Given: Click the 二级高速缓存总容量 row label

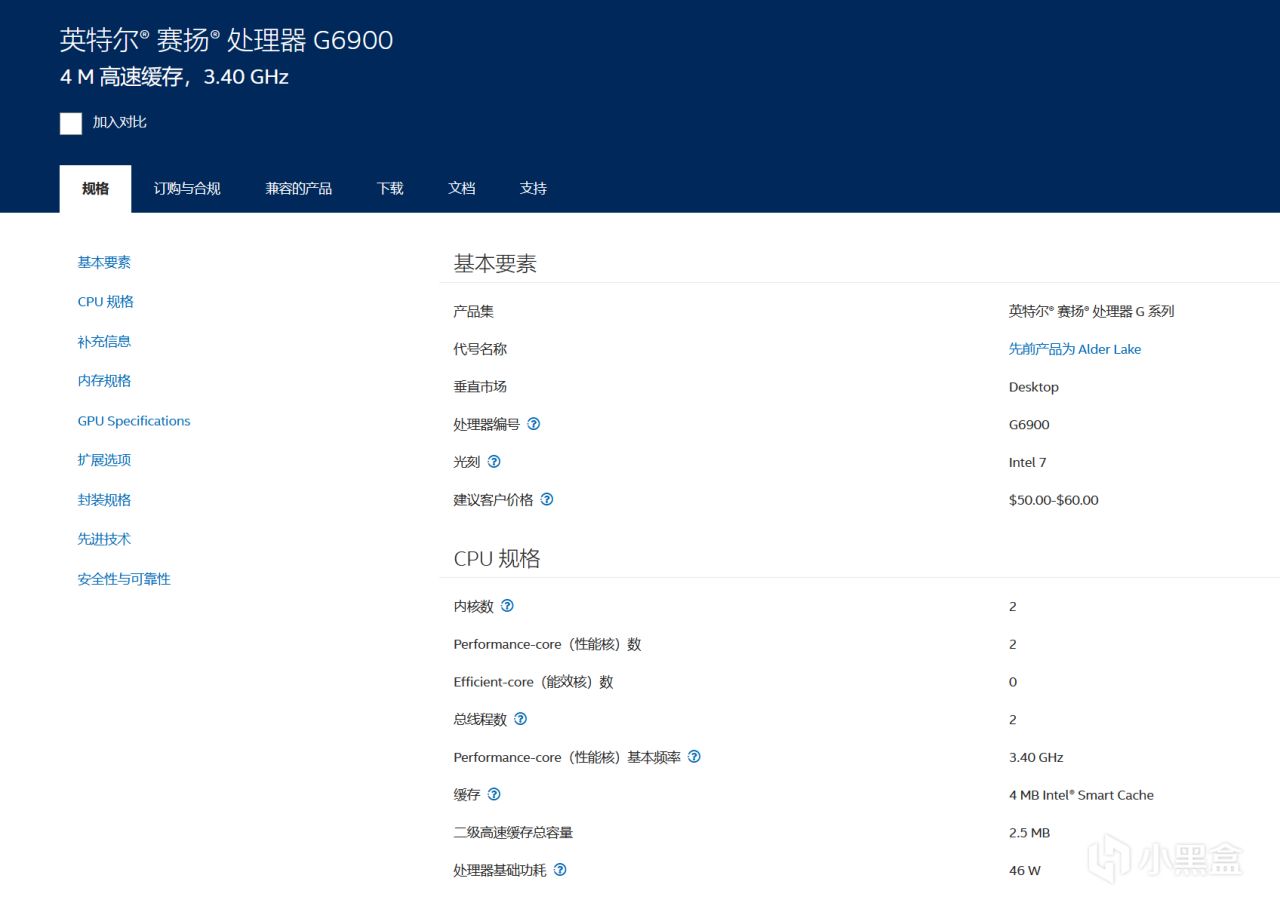Looking at the screenshot, I should [x=513, y=833].
